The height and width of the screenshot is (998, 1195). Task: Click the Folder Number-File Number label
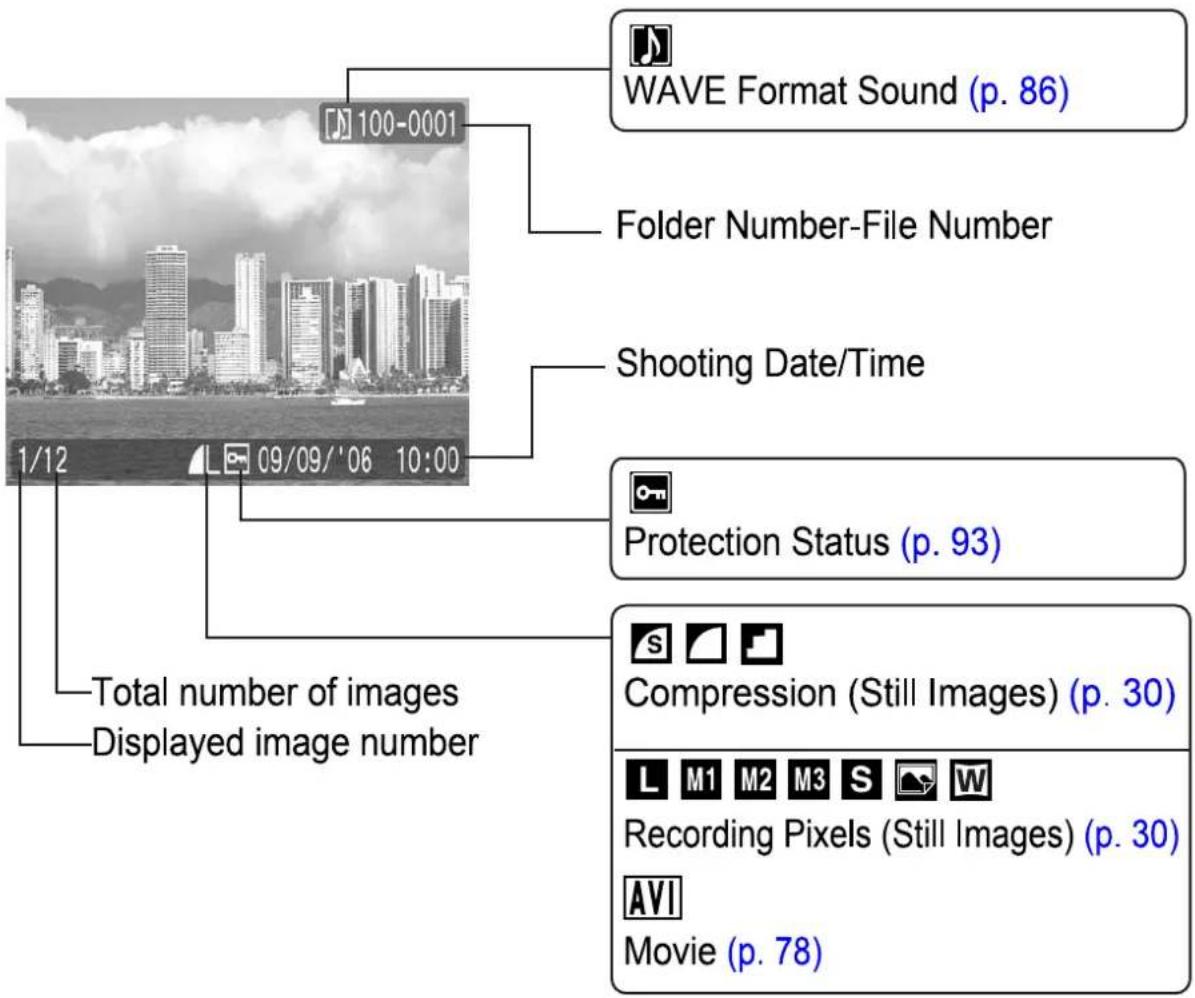834,226
